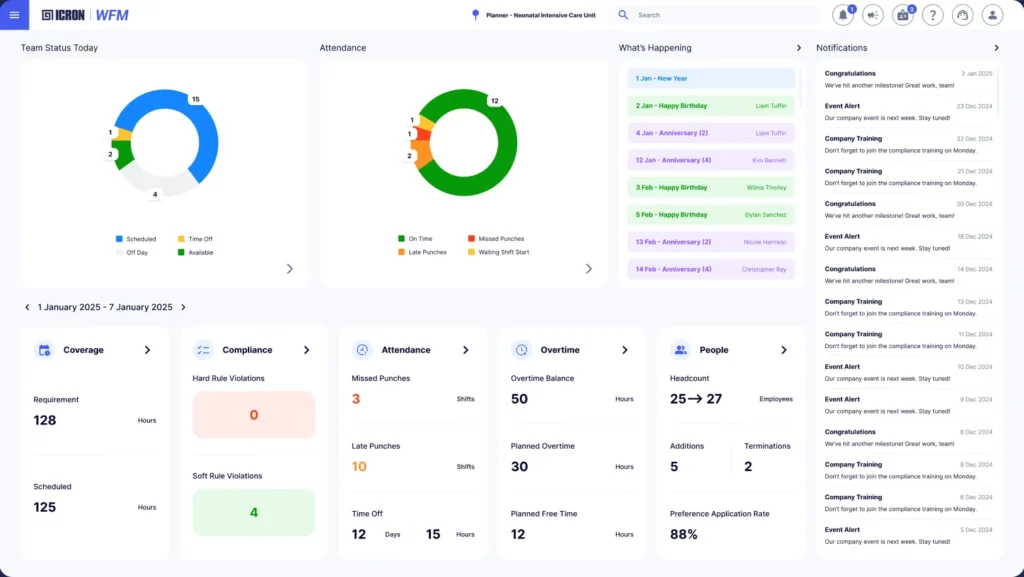Open 12 Jan Anniversary (4) Kim Bennett event

[711, 160]
